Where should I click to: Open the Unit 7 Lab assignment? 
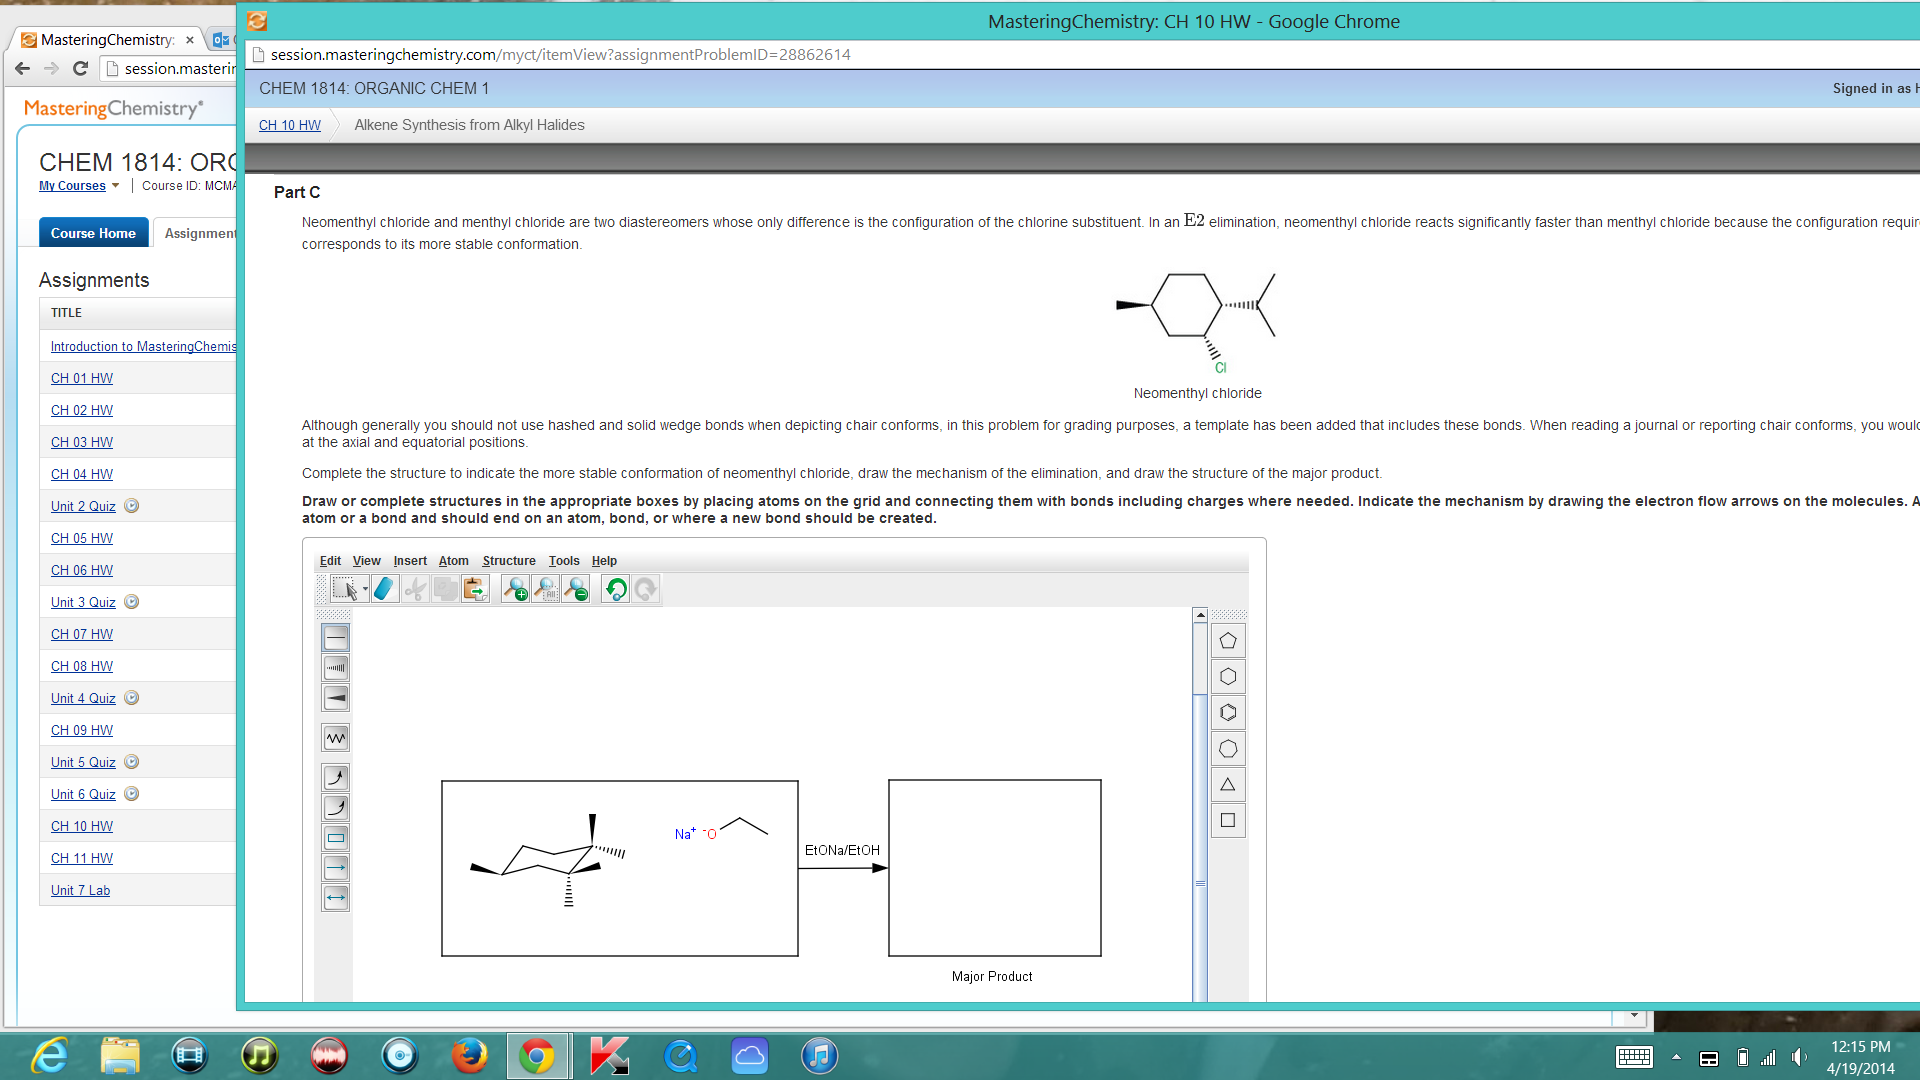(x=80, y=890)
